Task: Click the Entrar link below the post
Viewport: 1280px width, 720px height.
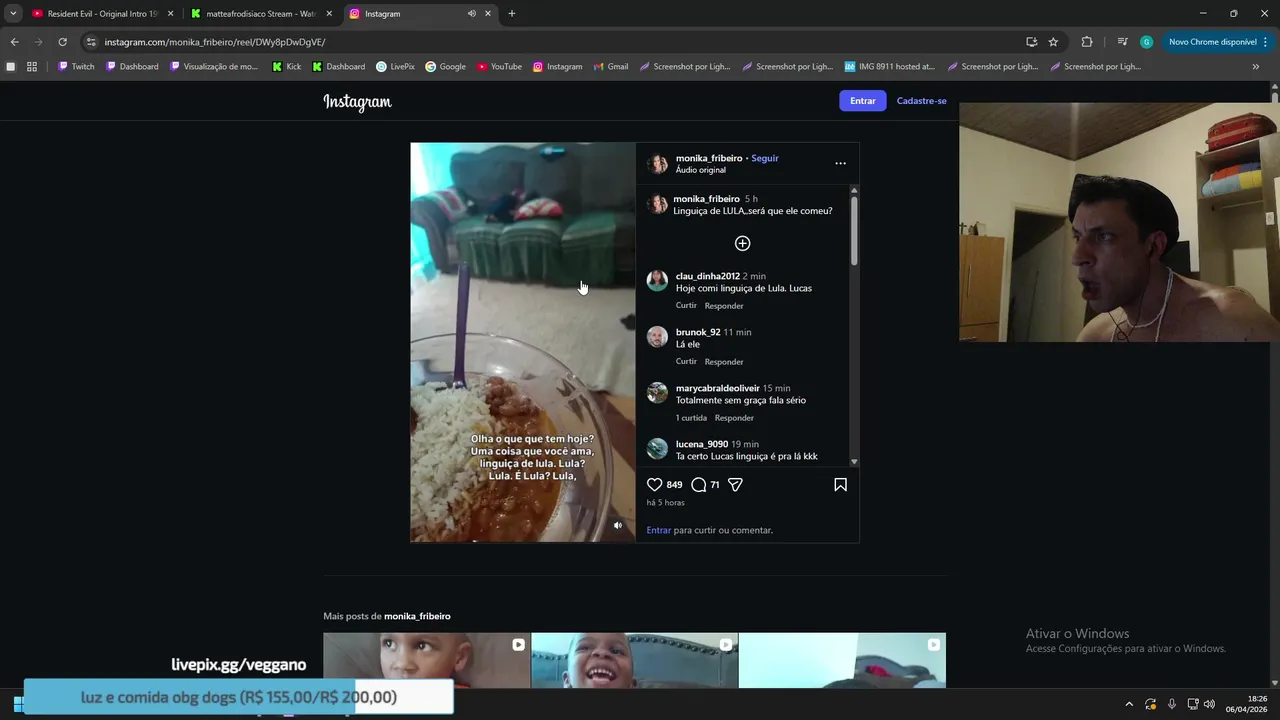Action: (x=659, y=530)
